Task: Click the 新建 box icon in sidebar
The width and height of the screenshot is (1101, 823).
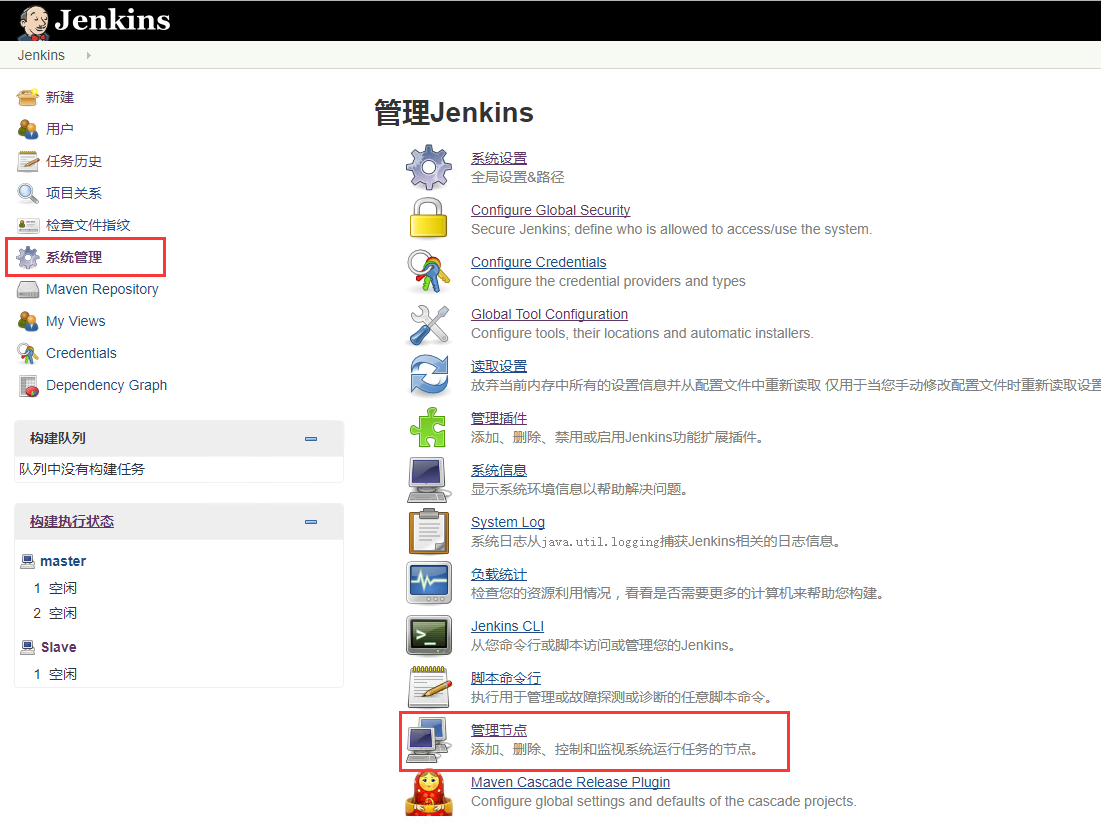Action: (x=28, y=97)
